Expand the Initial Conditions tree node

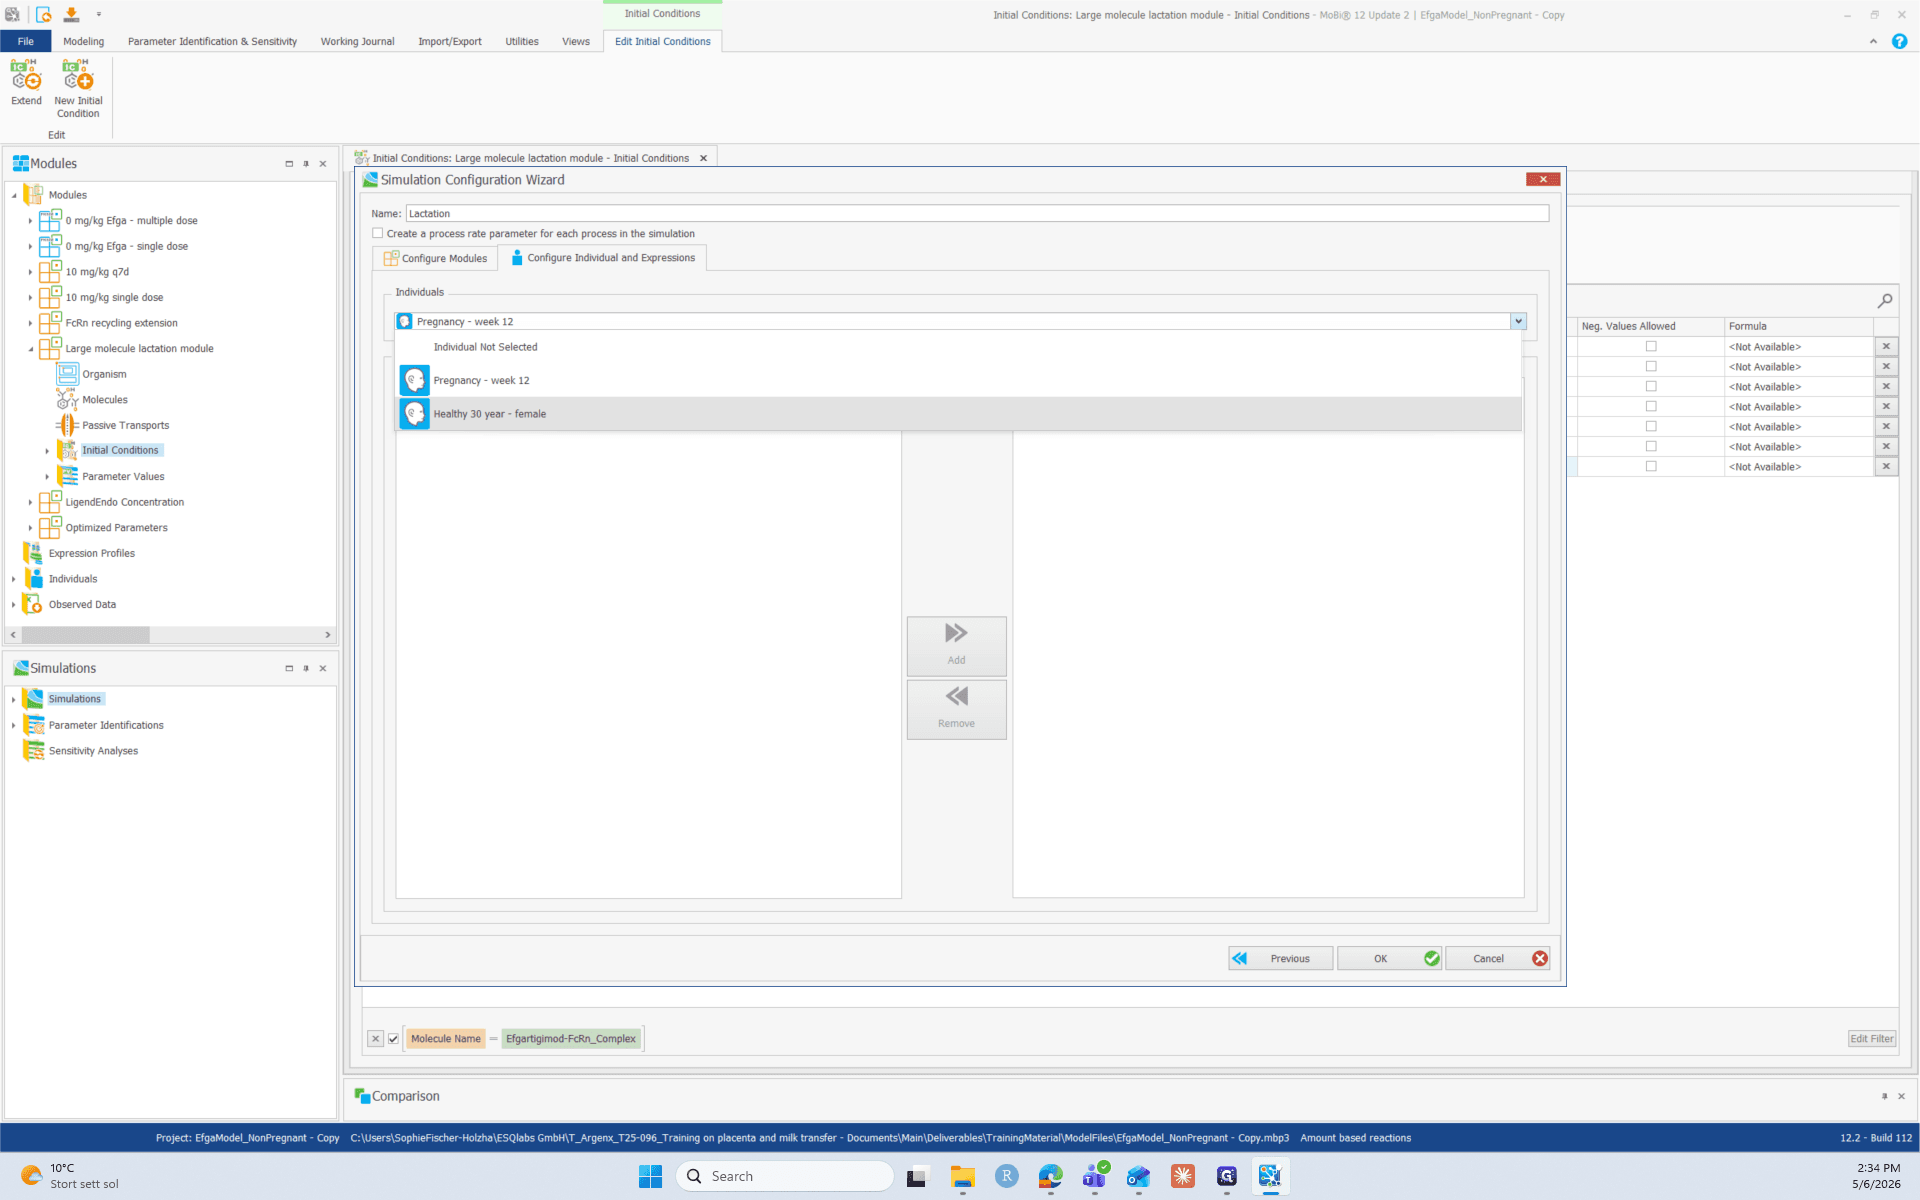coord(47,451)
